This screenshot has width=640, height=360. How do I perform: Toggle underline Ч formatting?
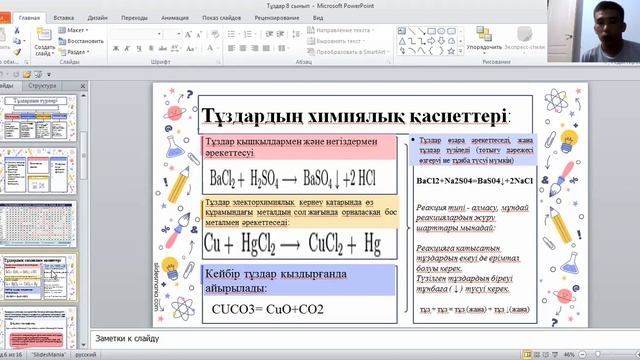pyautogui.click(x=139, y=49)
